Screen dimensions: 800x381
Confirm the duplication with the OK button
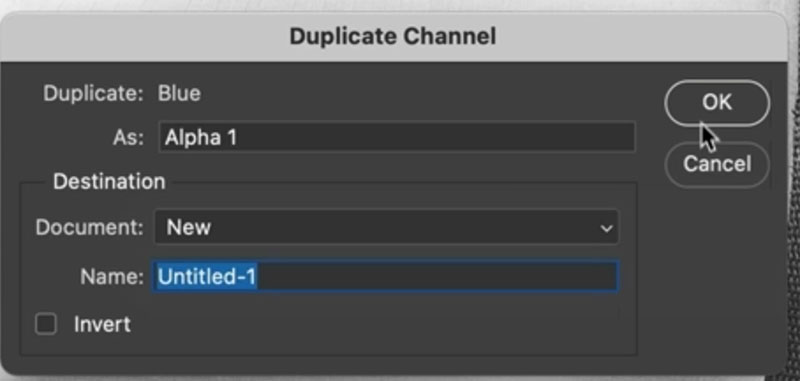coord(717,103)
